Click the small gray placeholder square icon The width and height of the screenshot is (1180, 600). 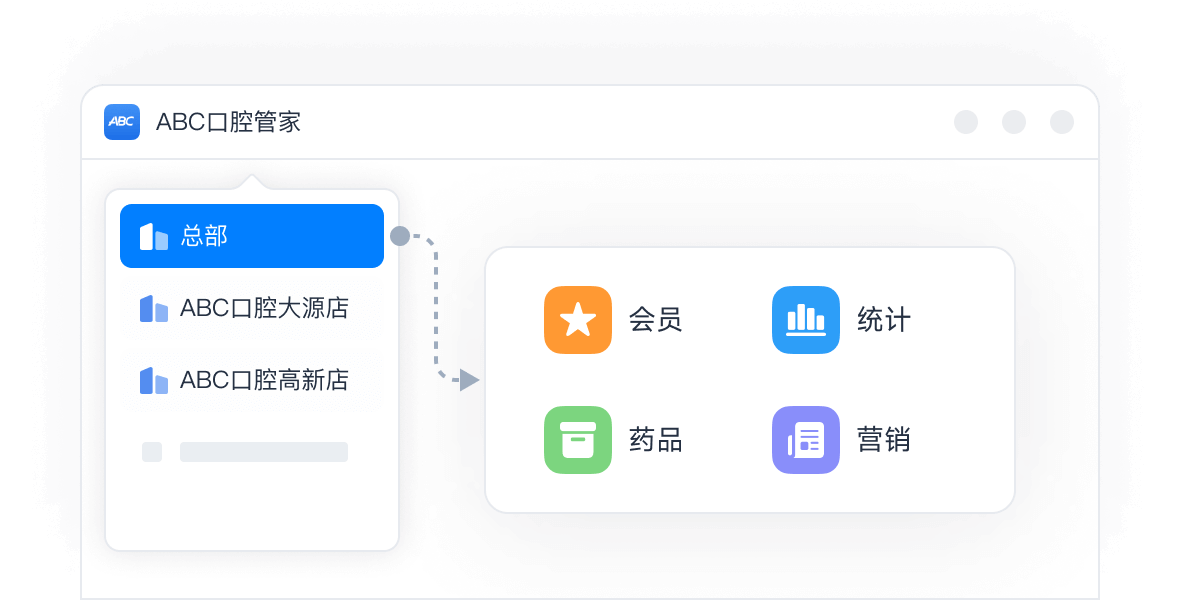152,452
